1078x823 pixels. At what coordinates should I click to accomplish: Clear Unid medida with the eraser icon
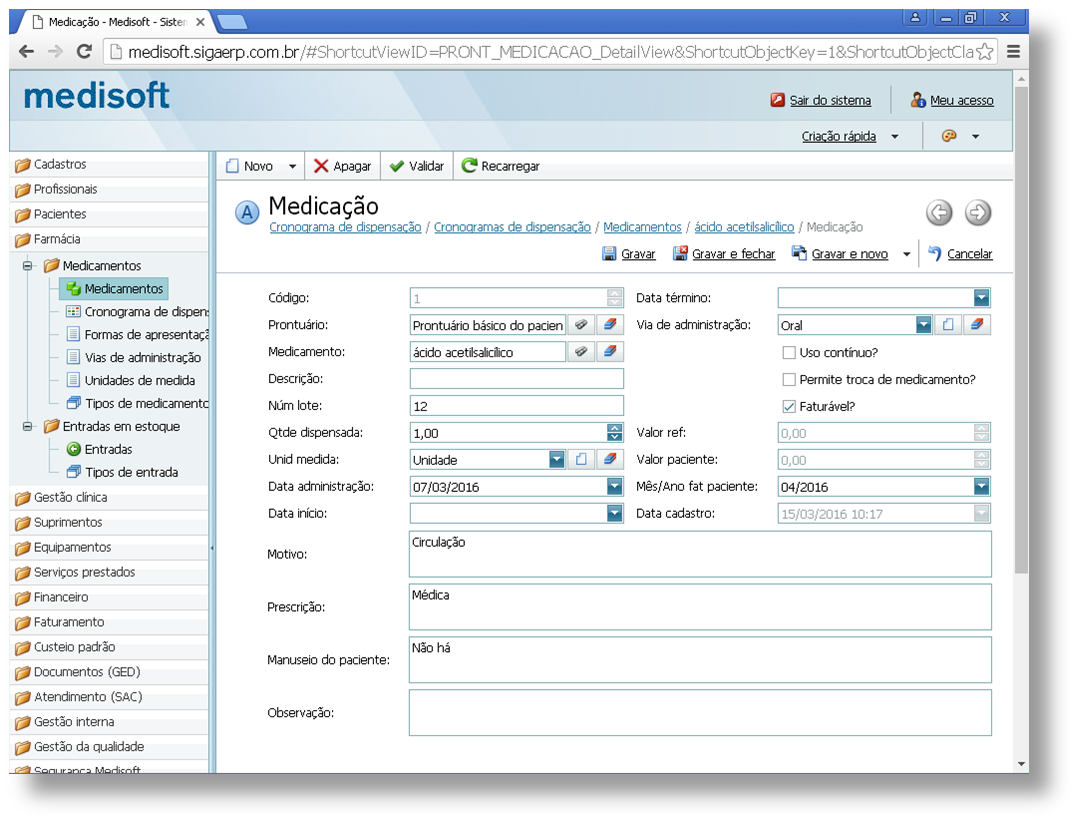coord(610,459)
